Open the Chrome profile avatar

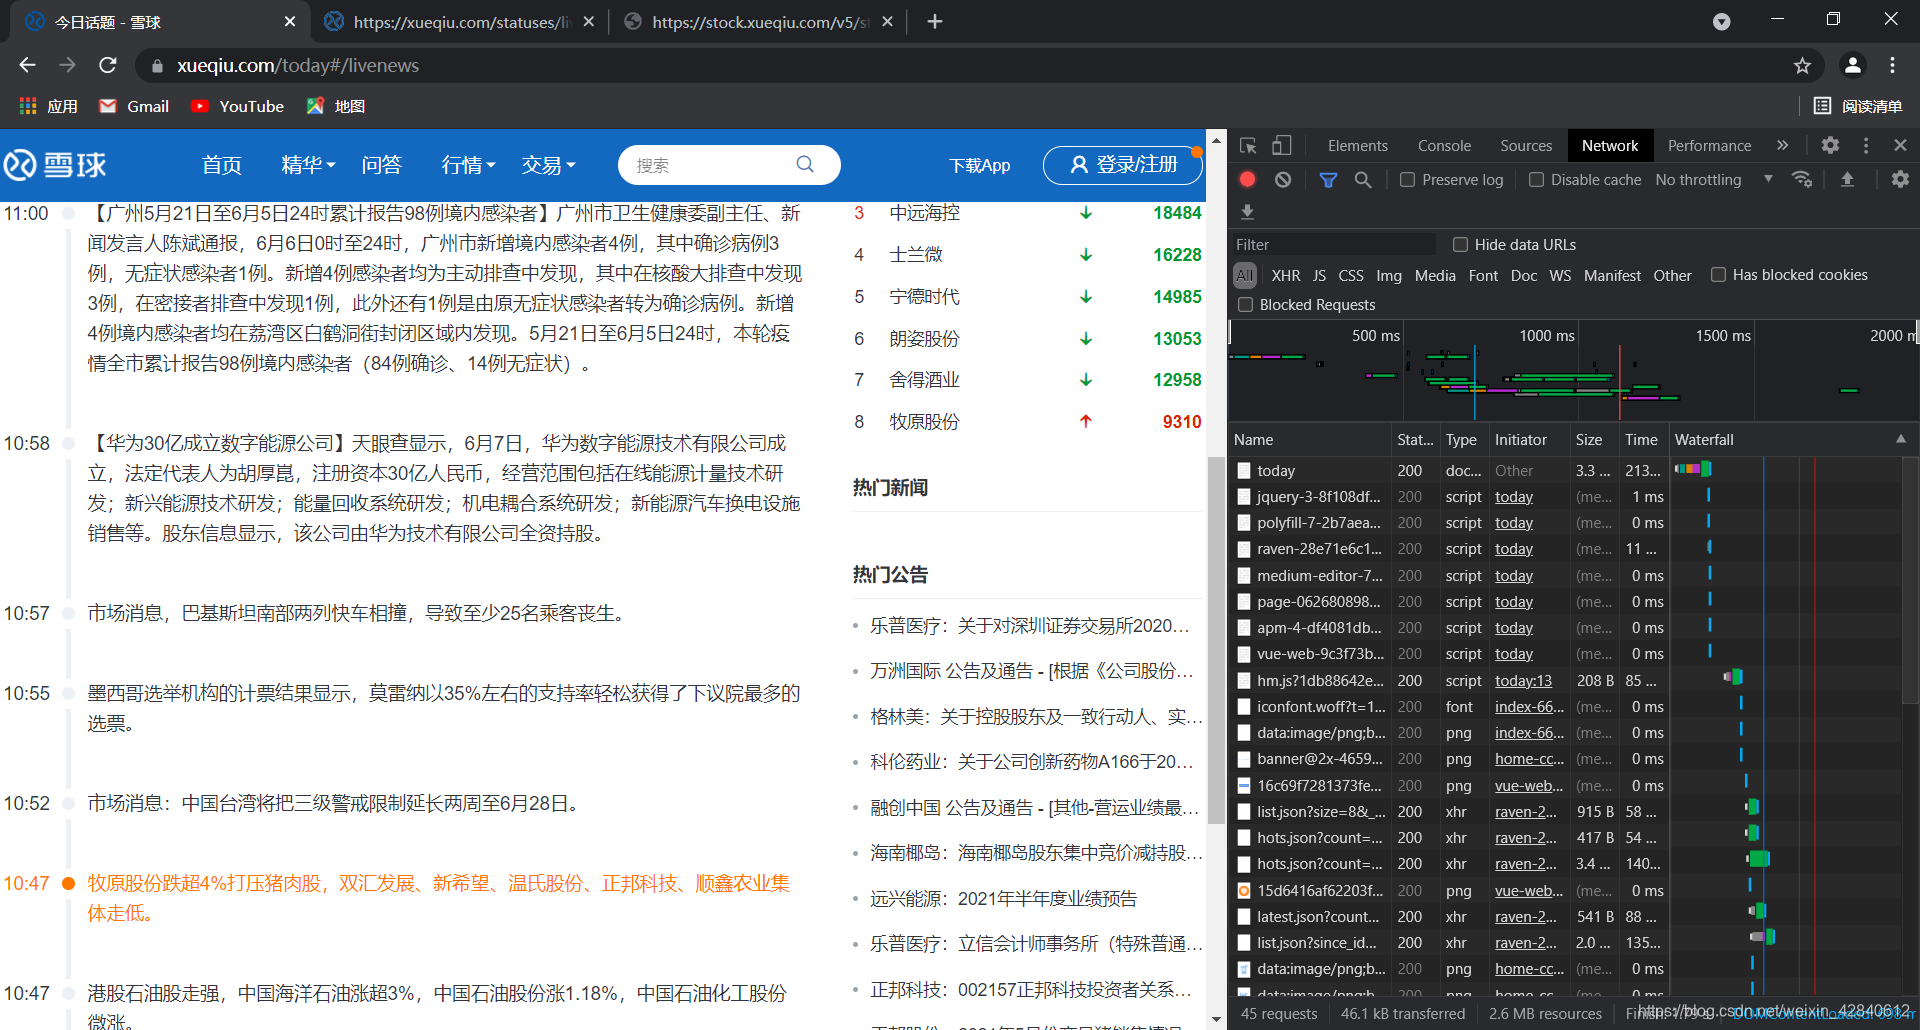click(1852, 66)
